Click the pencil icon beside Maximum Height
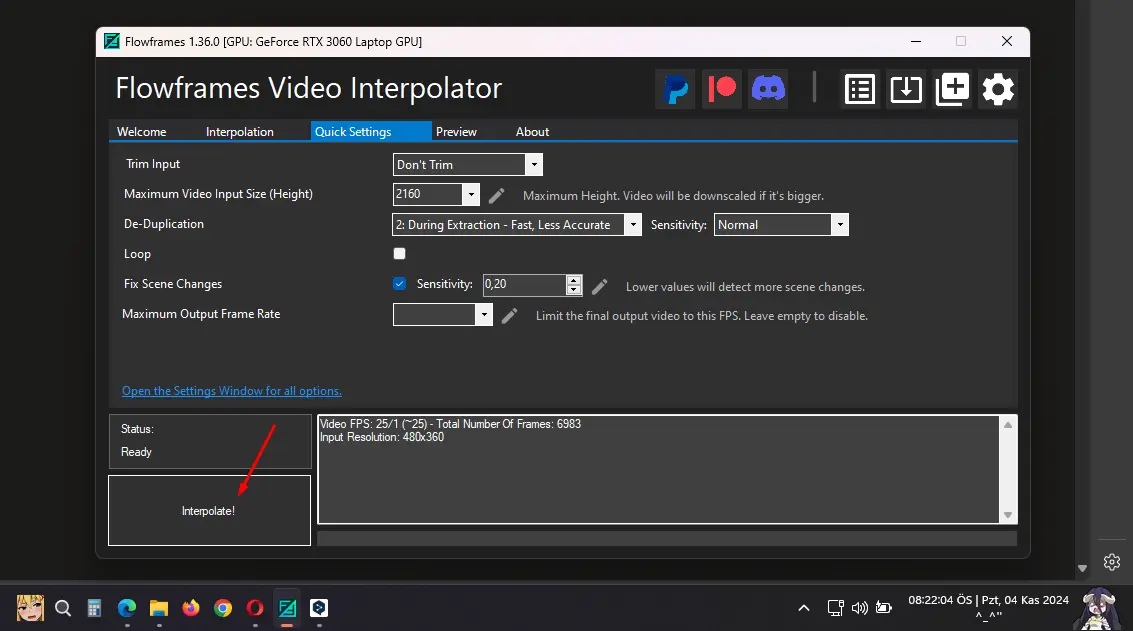This screenshot has height=631, width=1133. (496, 195)
